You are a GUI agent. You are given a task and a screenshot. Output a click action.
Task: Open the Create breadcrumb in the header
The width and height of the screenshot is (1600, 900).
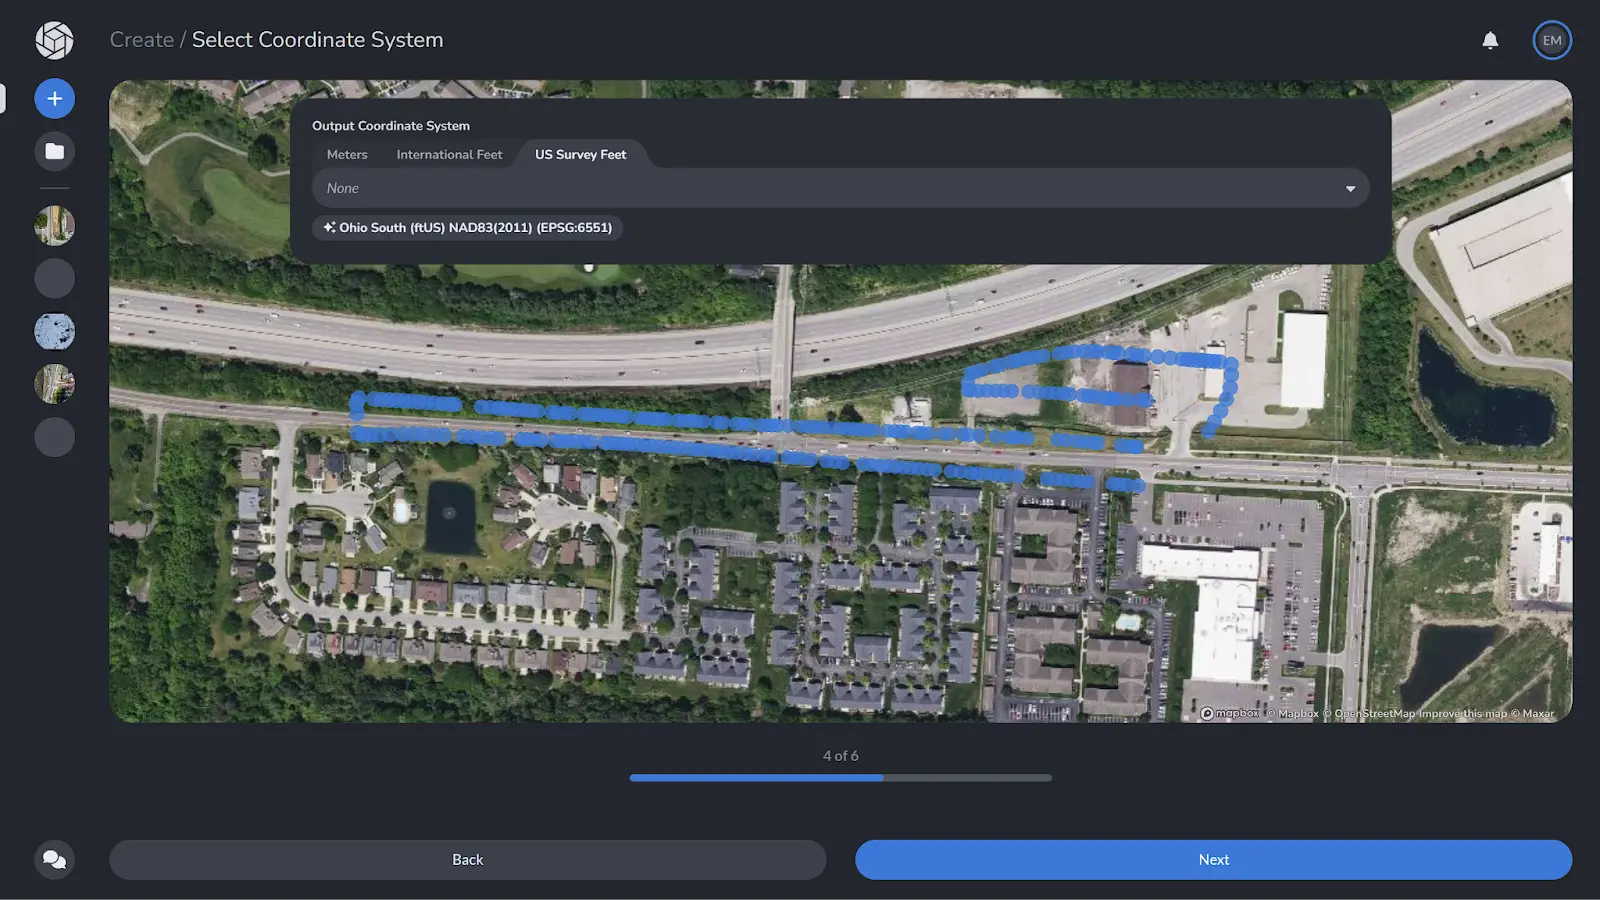click(142, 40)
